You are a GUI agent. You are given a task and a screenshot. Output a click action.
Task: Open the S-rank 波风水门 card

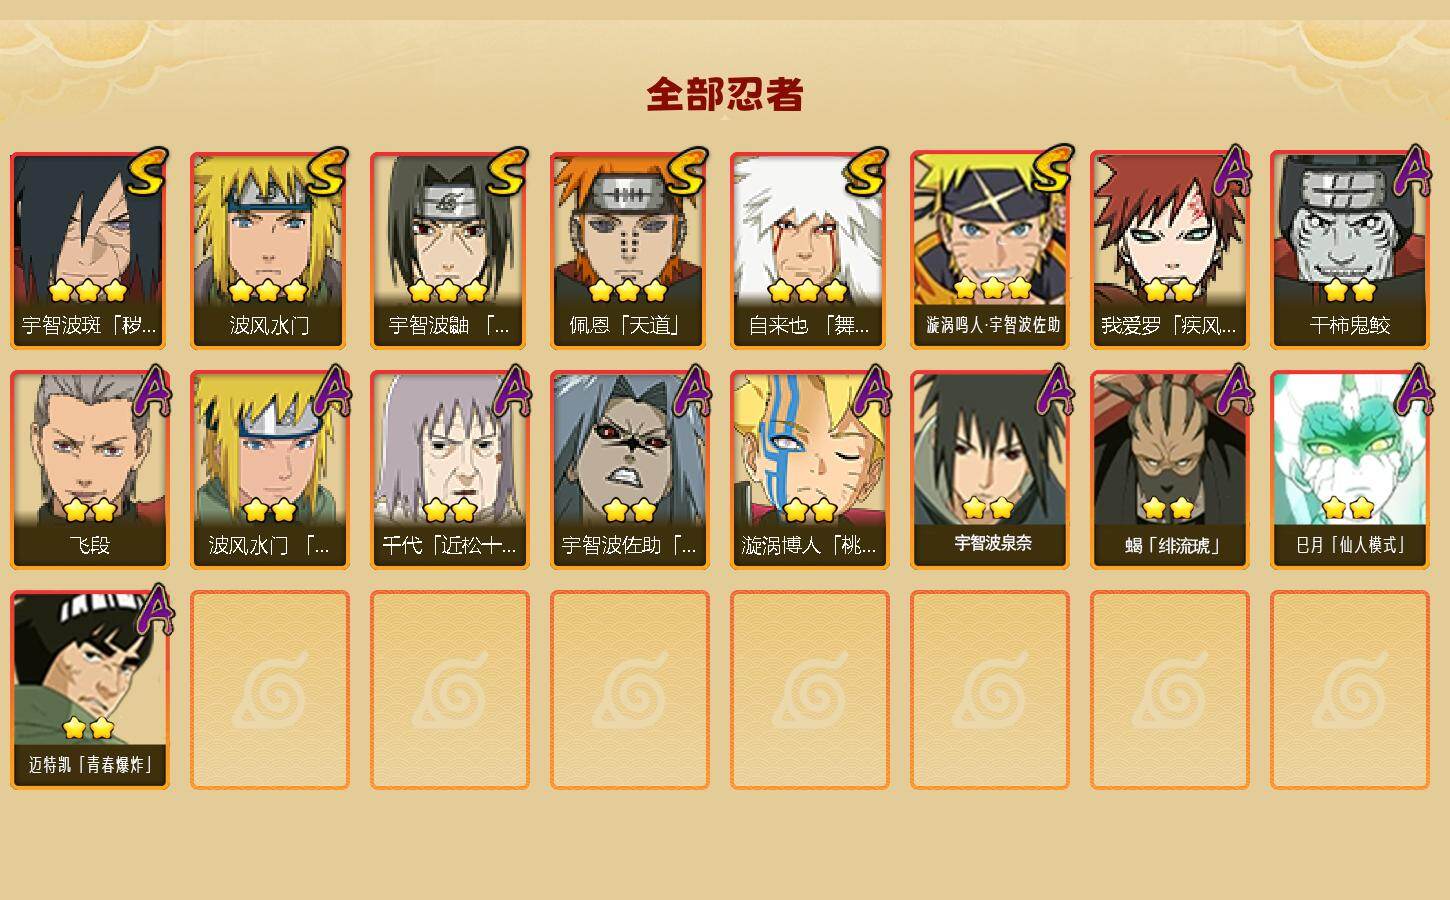[270, 250]
